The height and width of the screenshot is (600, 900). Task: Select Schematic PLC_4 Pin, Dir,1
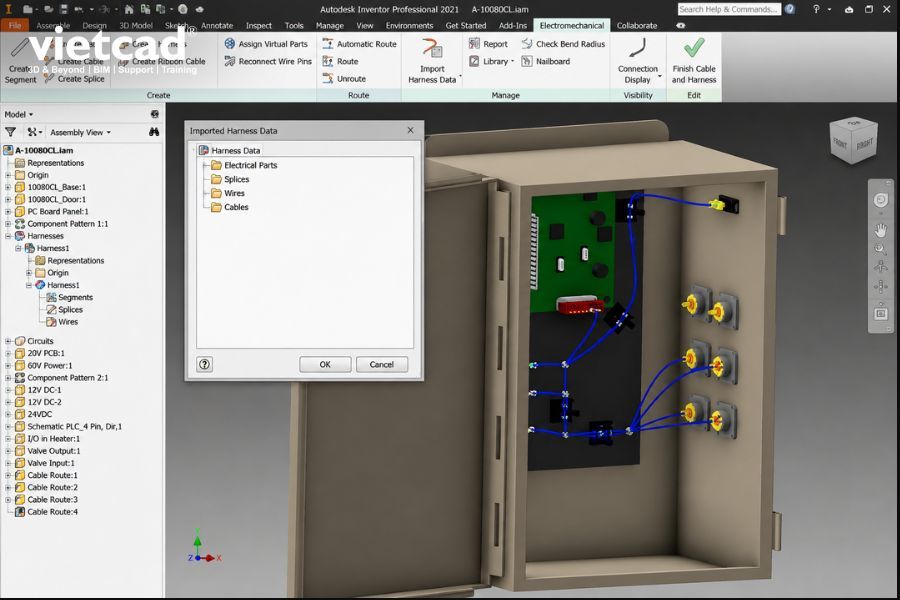click(68, 426)
